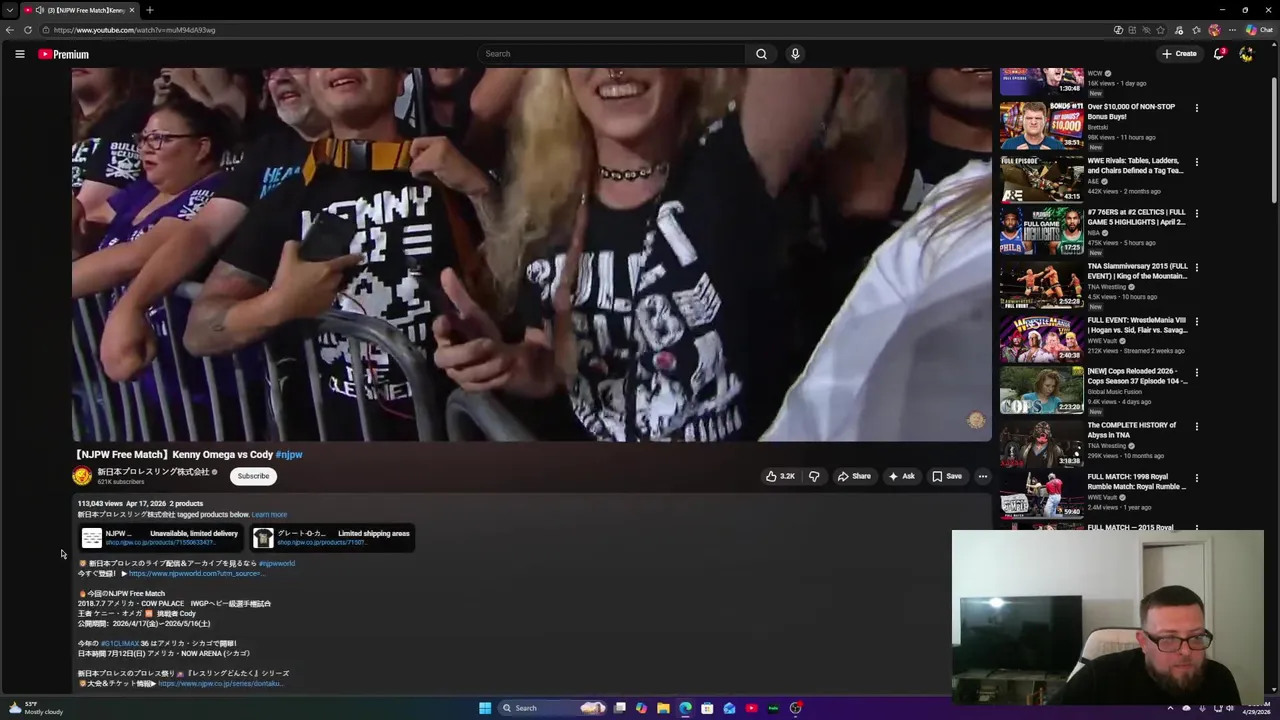Open options for WWE Rivals video

pyautogui.click(x=1196, y=162)
